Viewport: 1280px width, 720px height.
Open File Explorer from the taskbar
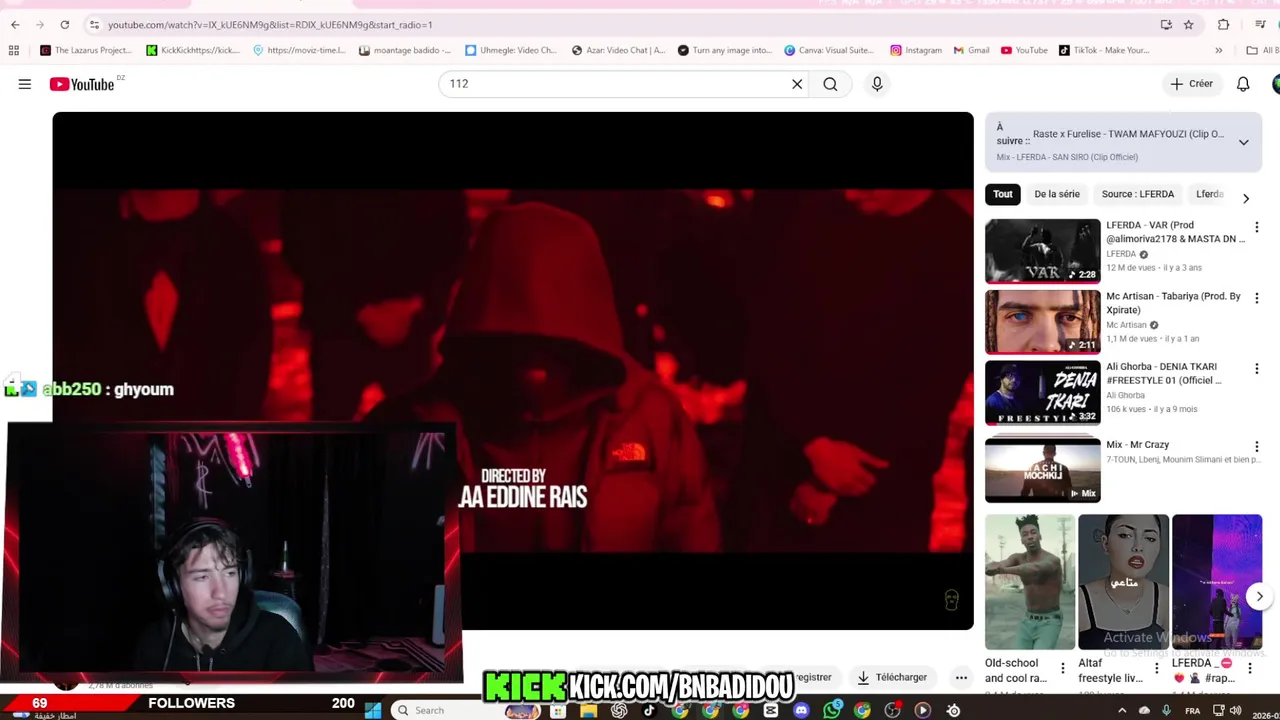588,710
